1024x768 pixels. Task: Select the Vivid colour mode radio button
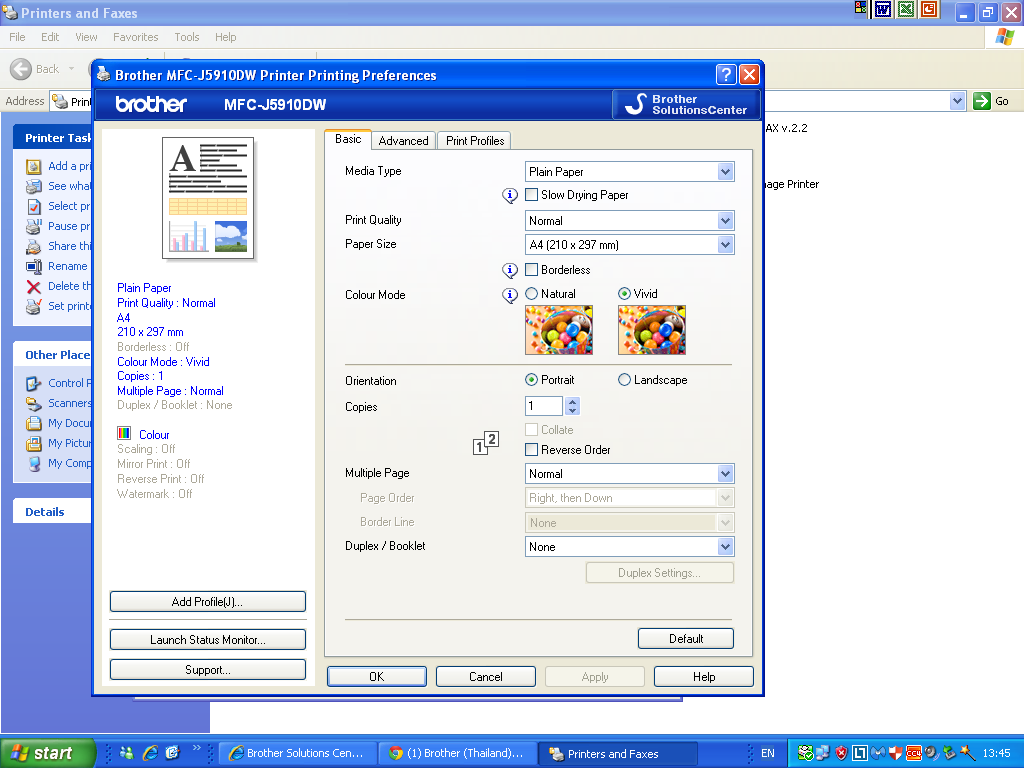624,294
